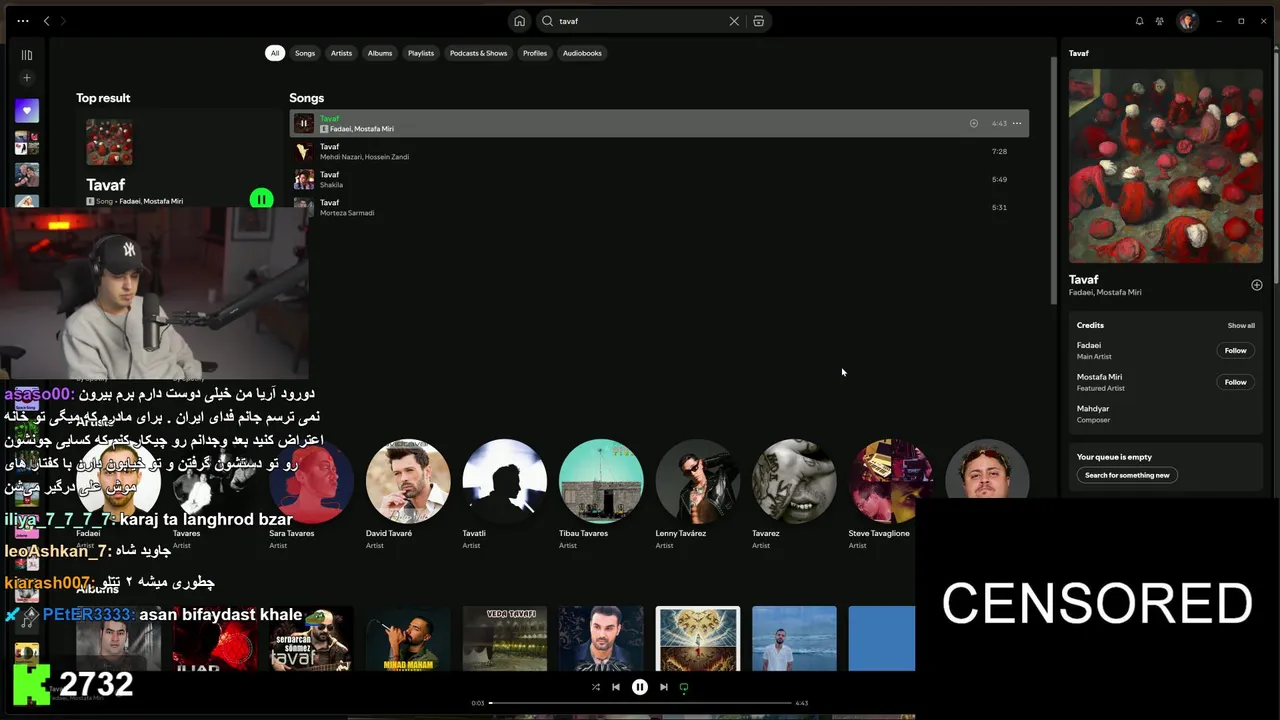Follow Fadaei in Credits

[x=1236, y=351]
